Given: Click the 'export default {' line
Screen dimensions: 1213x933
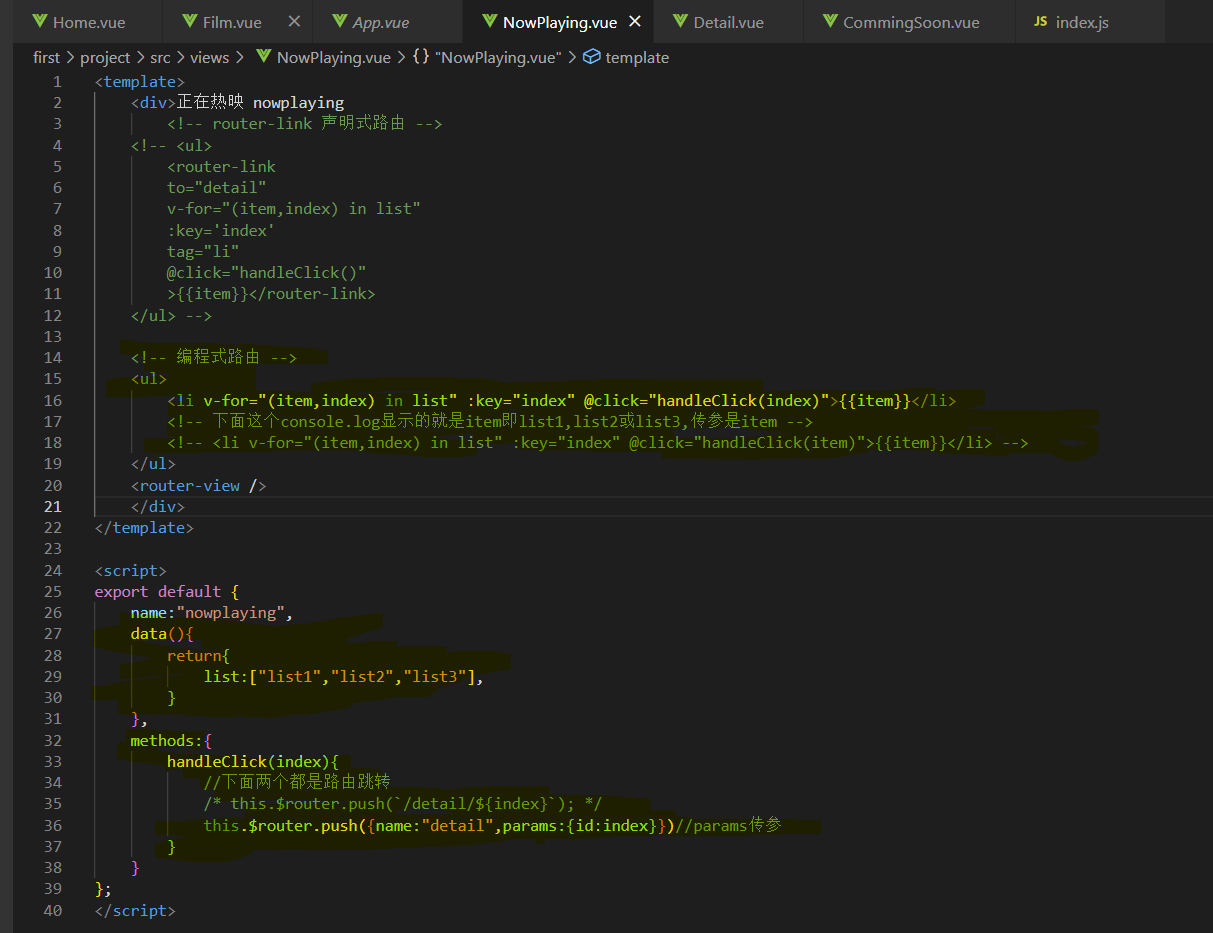Looking at the screenshot, I should click(x=167, y=591).
